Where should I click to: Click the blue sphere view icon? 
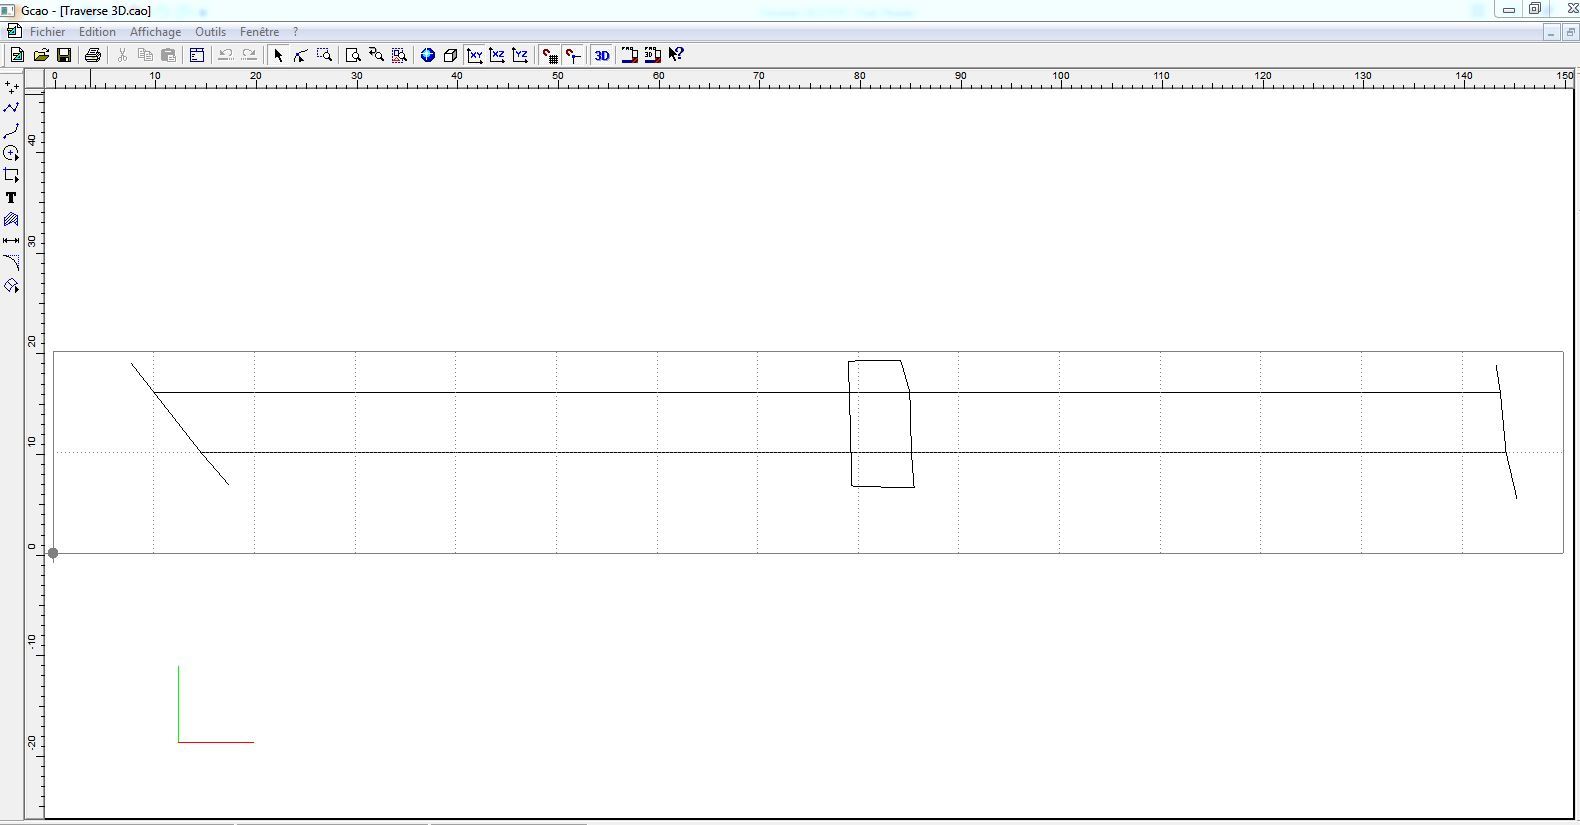pyautogui.click(x=428, y=55)
